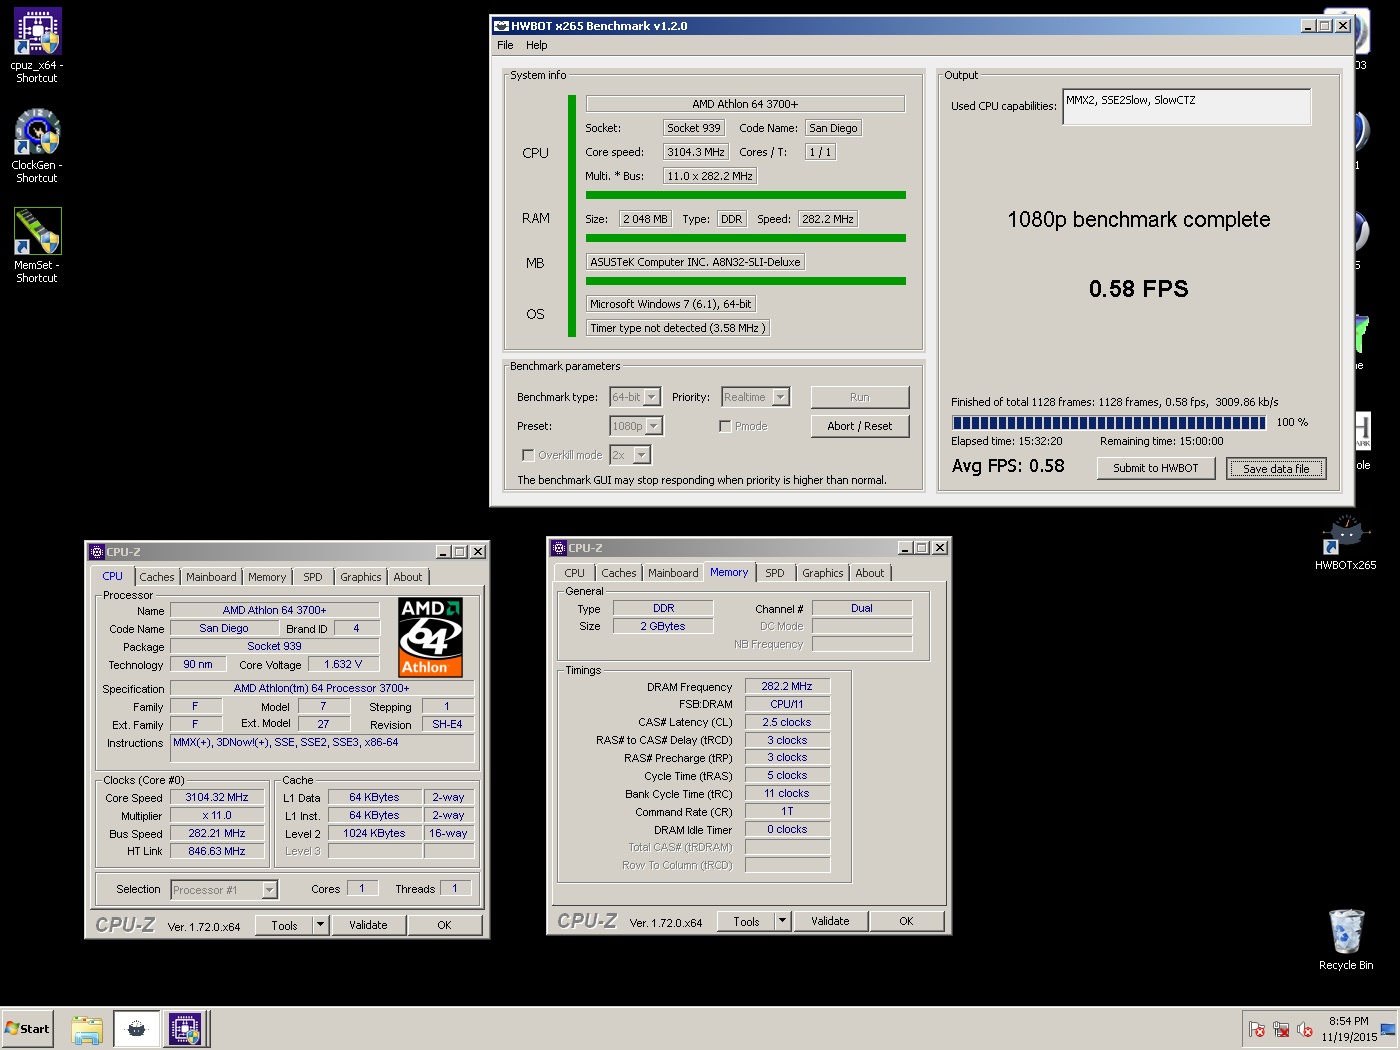Open the Overkill mode 2x dropdown
This screenshot has height=1050, width=1400.
pos(630,455)
